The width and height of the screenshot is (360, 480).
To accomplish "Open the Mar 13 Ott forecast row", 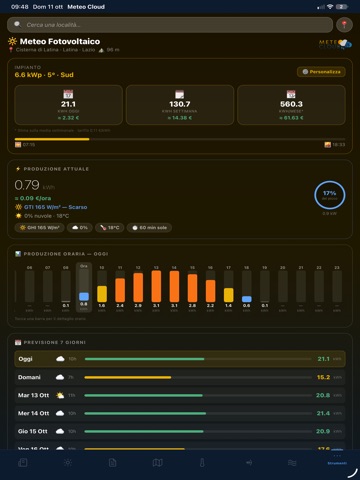I will (x=180, y=395).
